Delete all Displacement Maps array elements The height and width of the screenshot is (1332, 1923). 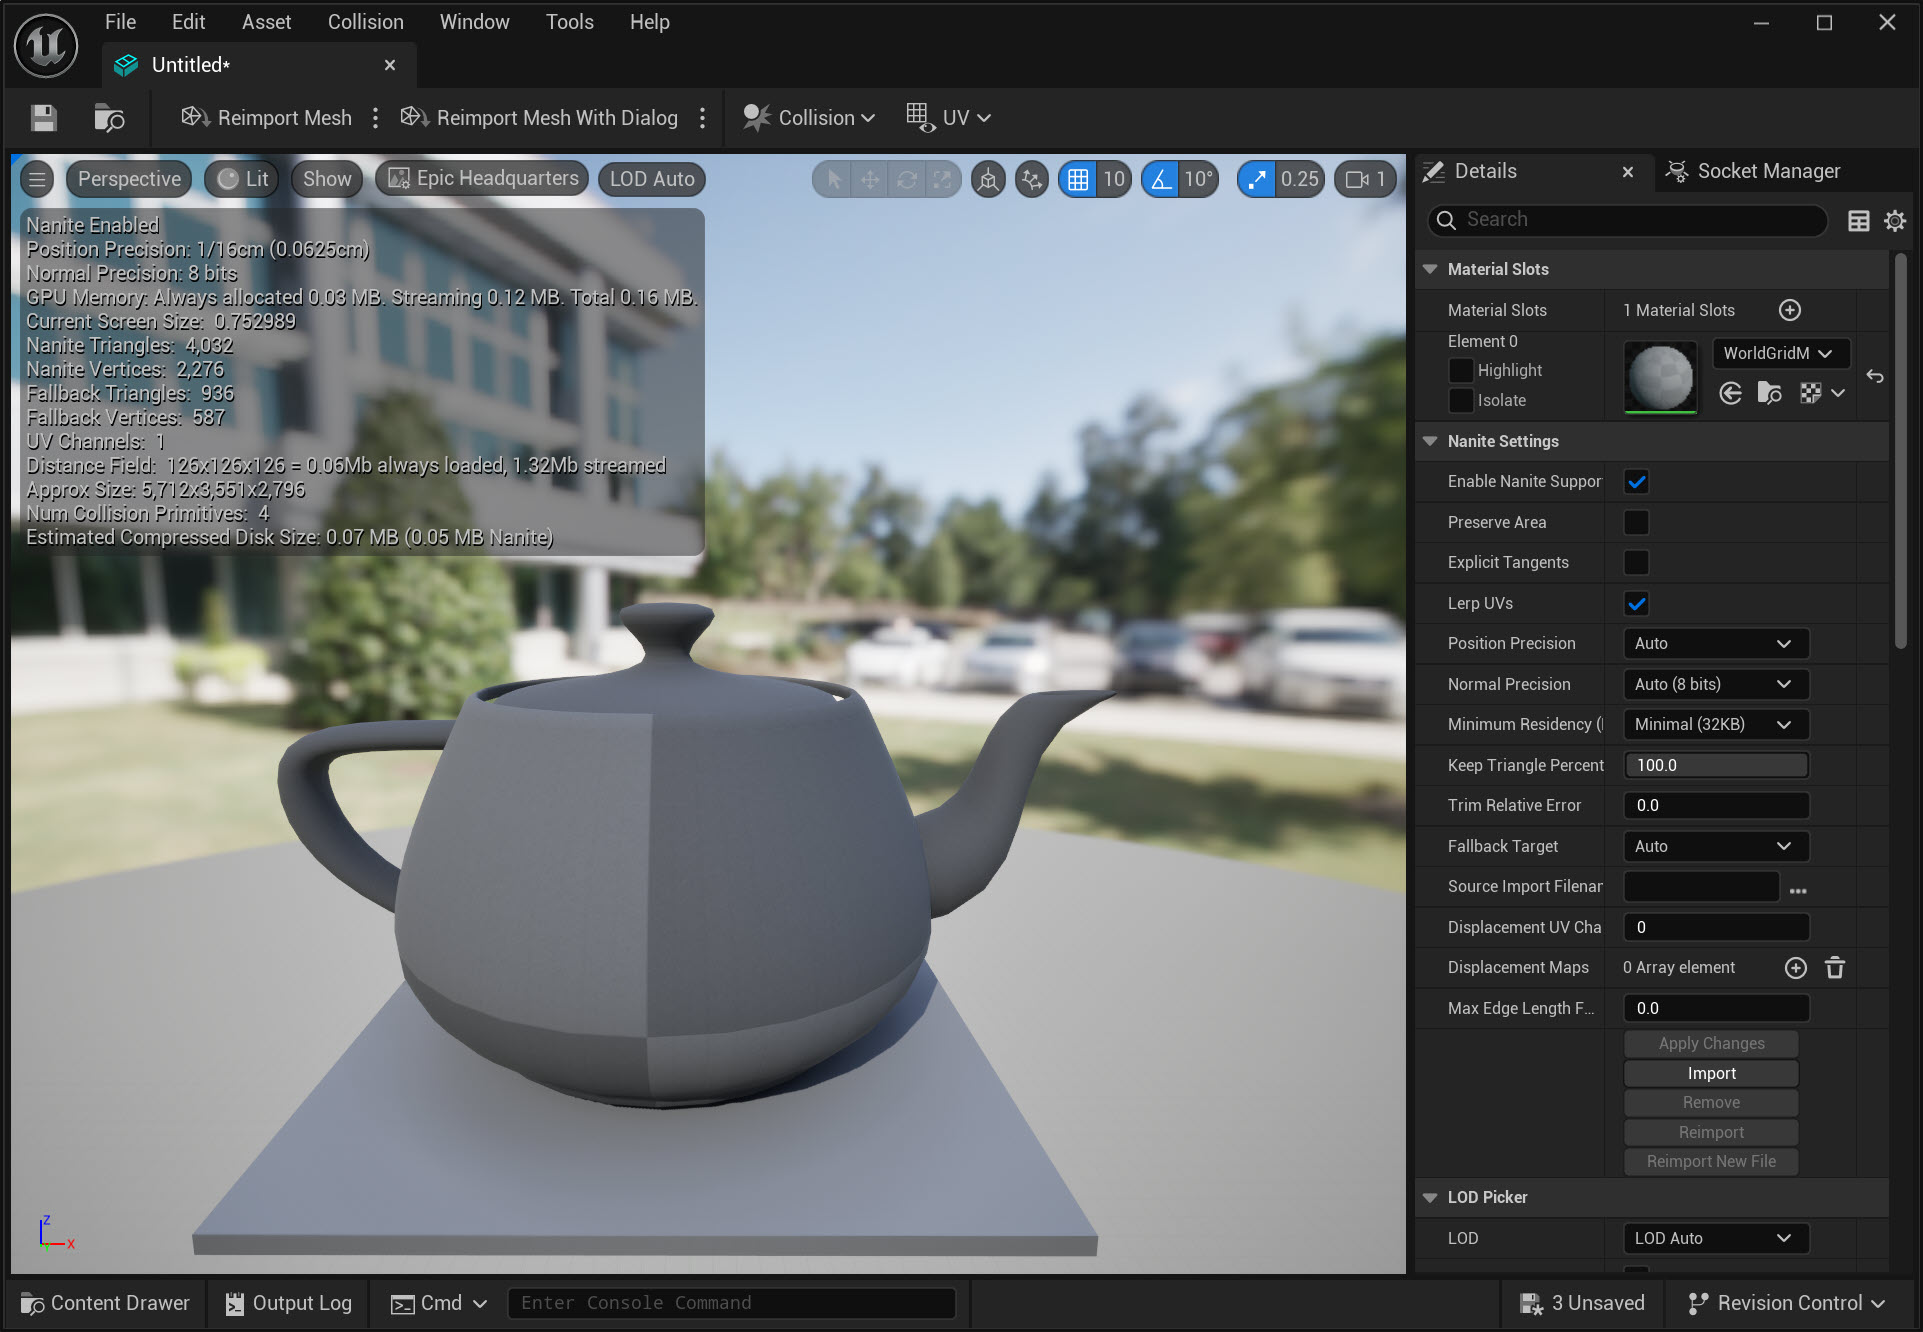[1834, 967]
